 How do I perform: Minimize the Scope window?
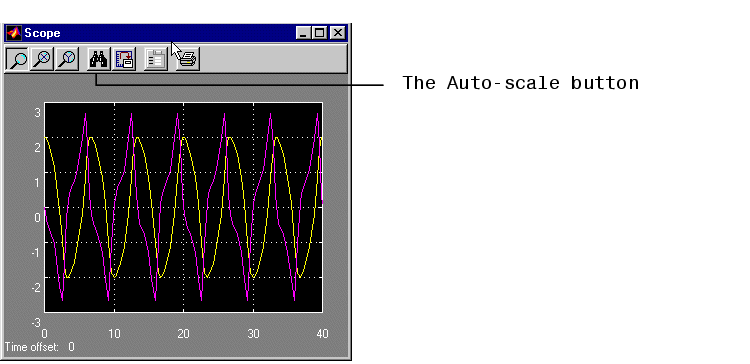click(303, 33)
